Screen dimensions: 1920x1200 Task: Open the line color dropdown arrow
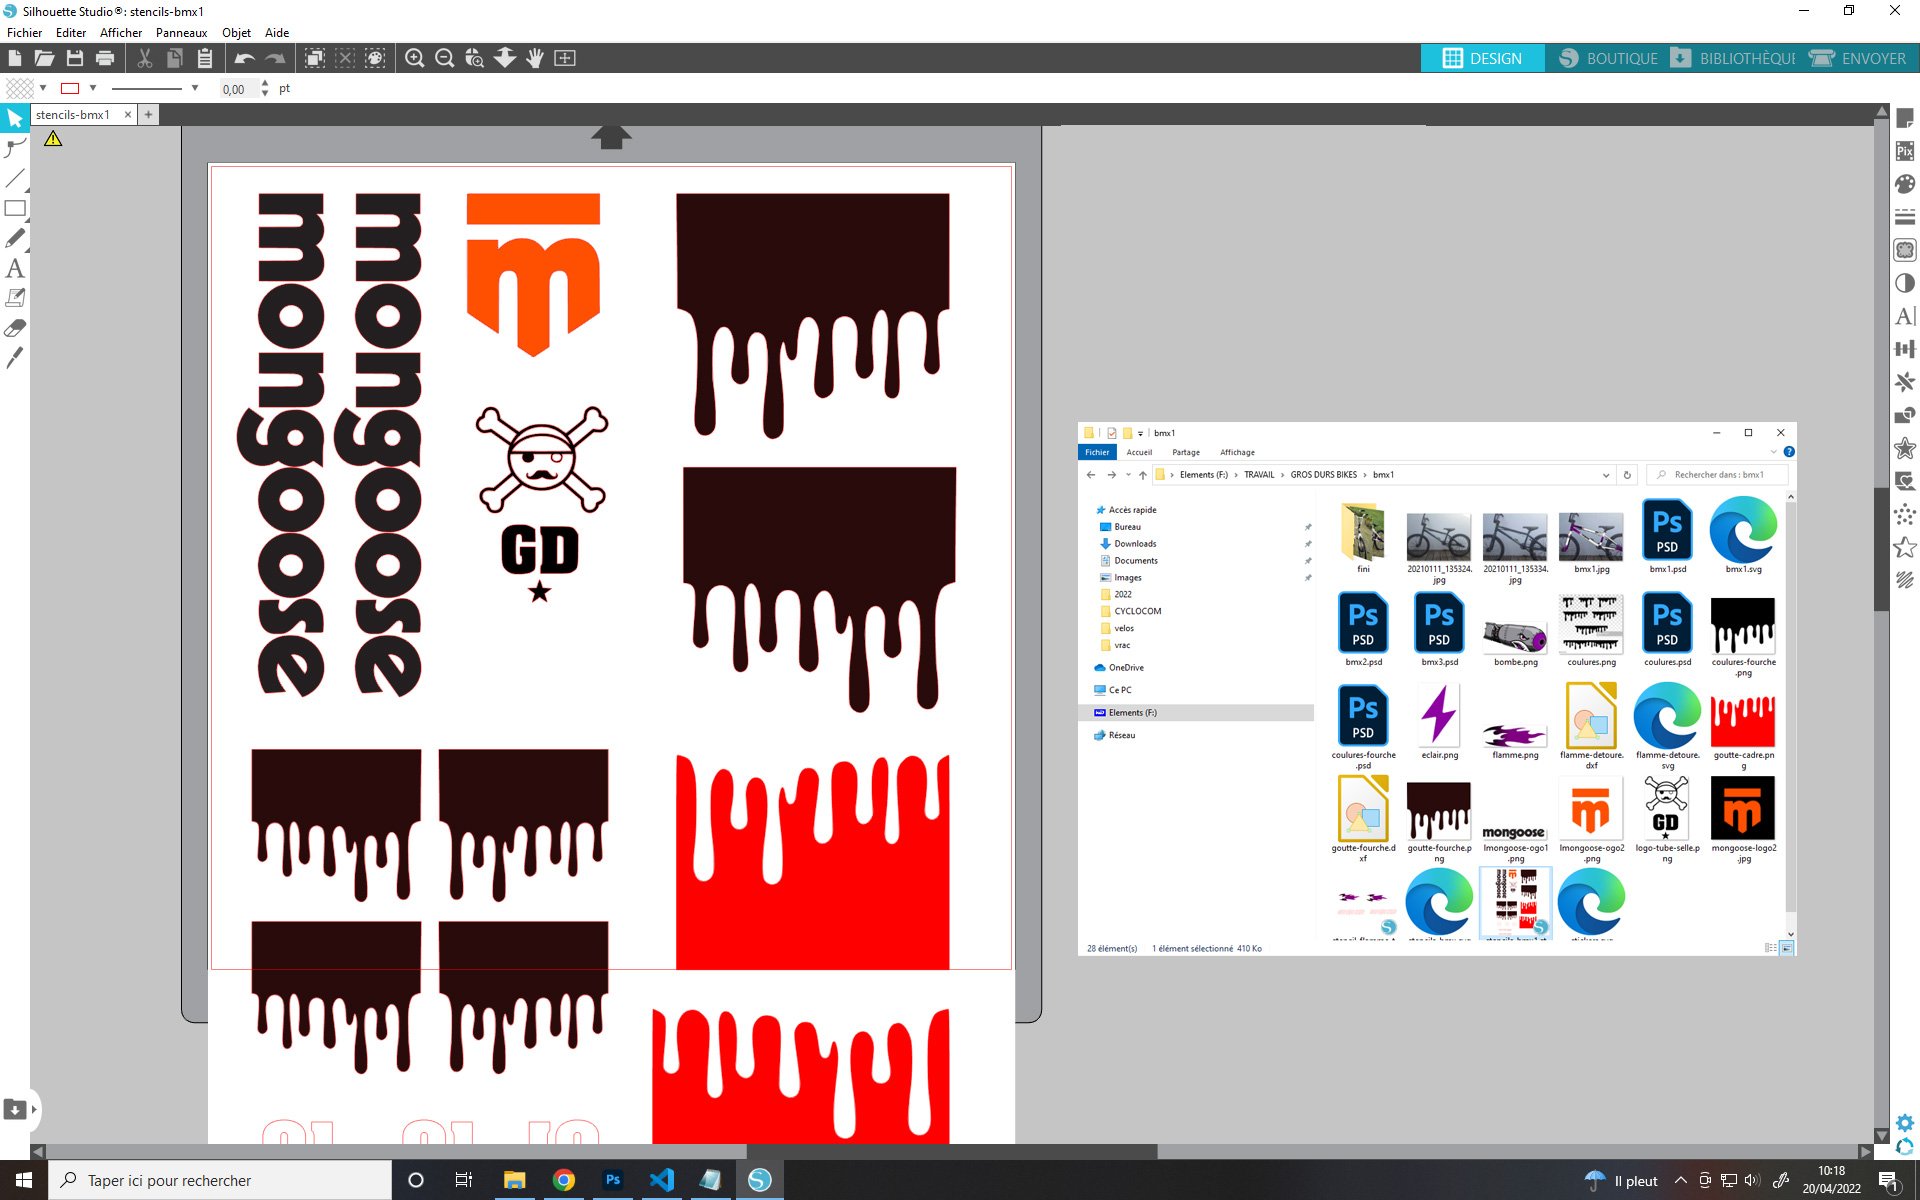[x=93, y=88]
